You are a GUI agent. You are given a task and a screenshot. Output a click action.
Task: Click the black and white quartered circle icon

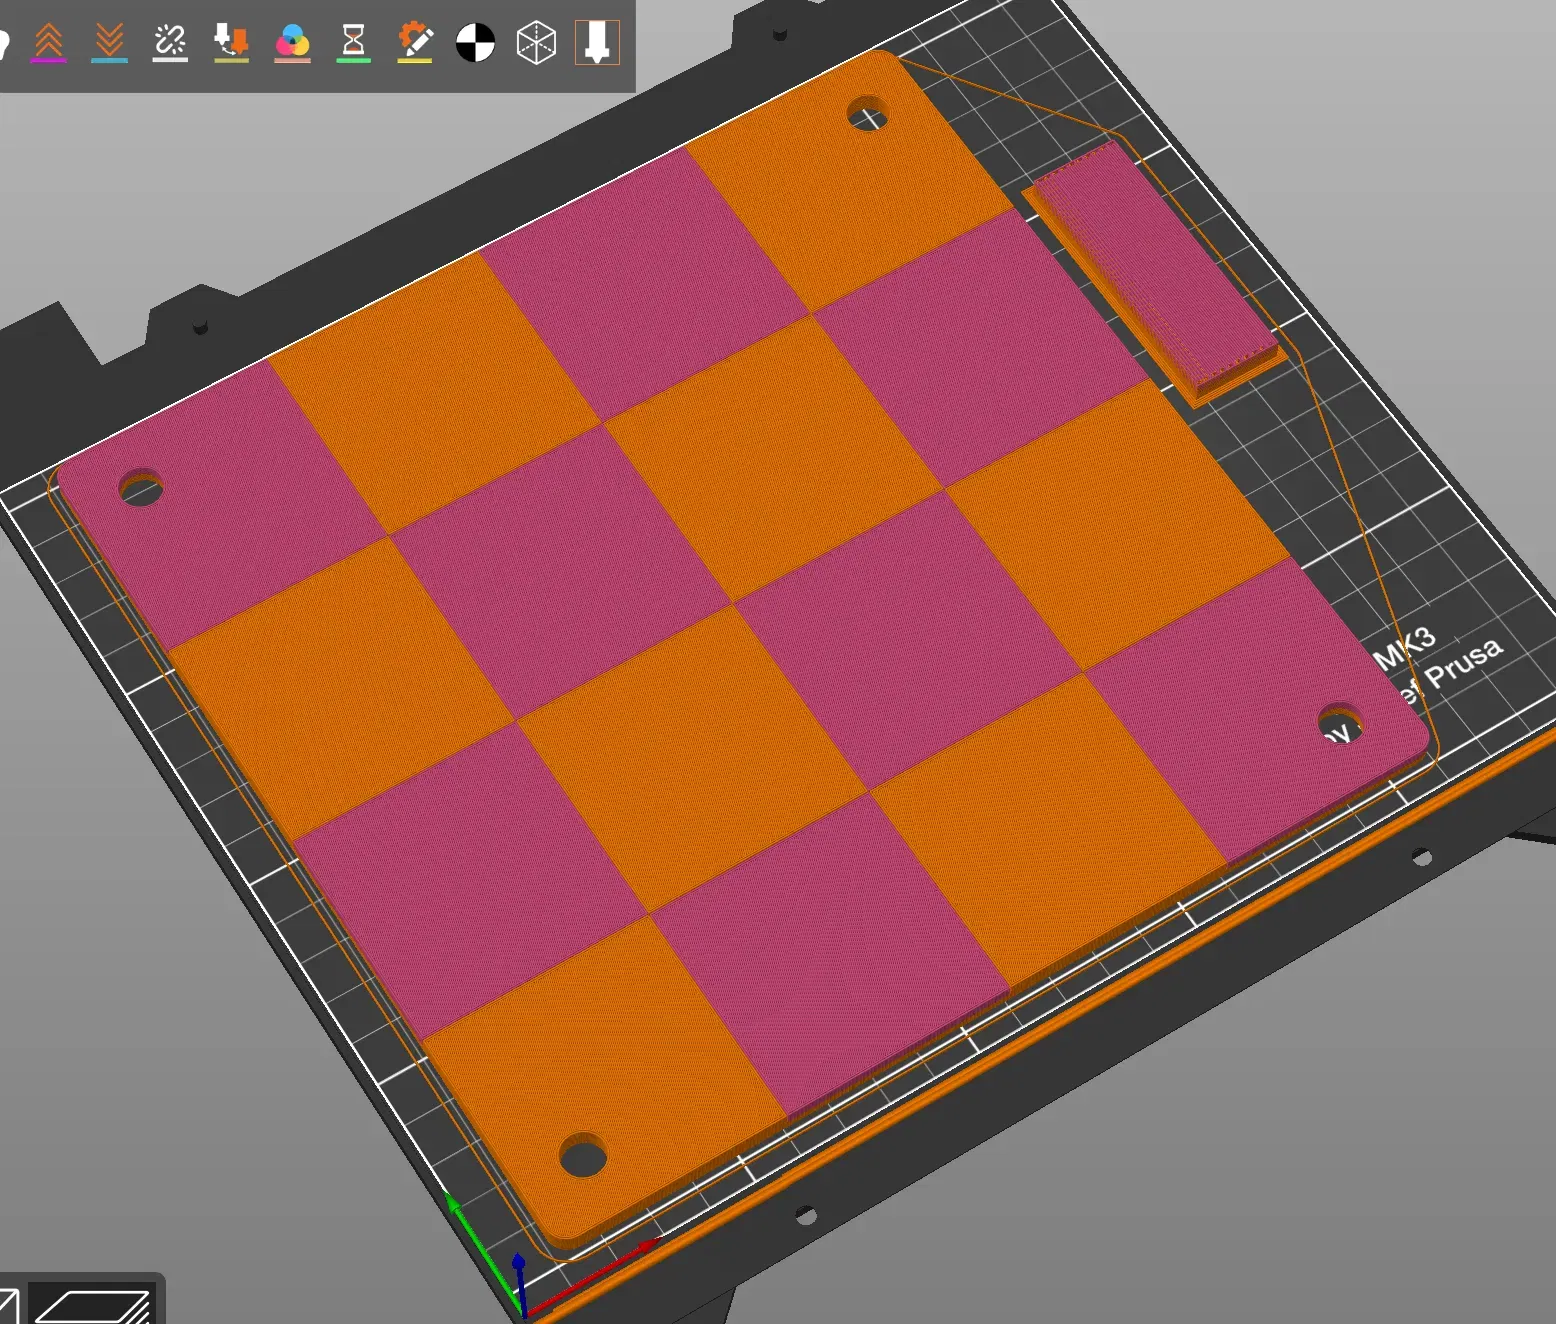click(x=475, y=43)
